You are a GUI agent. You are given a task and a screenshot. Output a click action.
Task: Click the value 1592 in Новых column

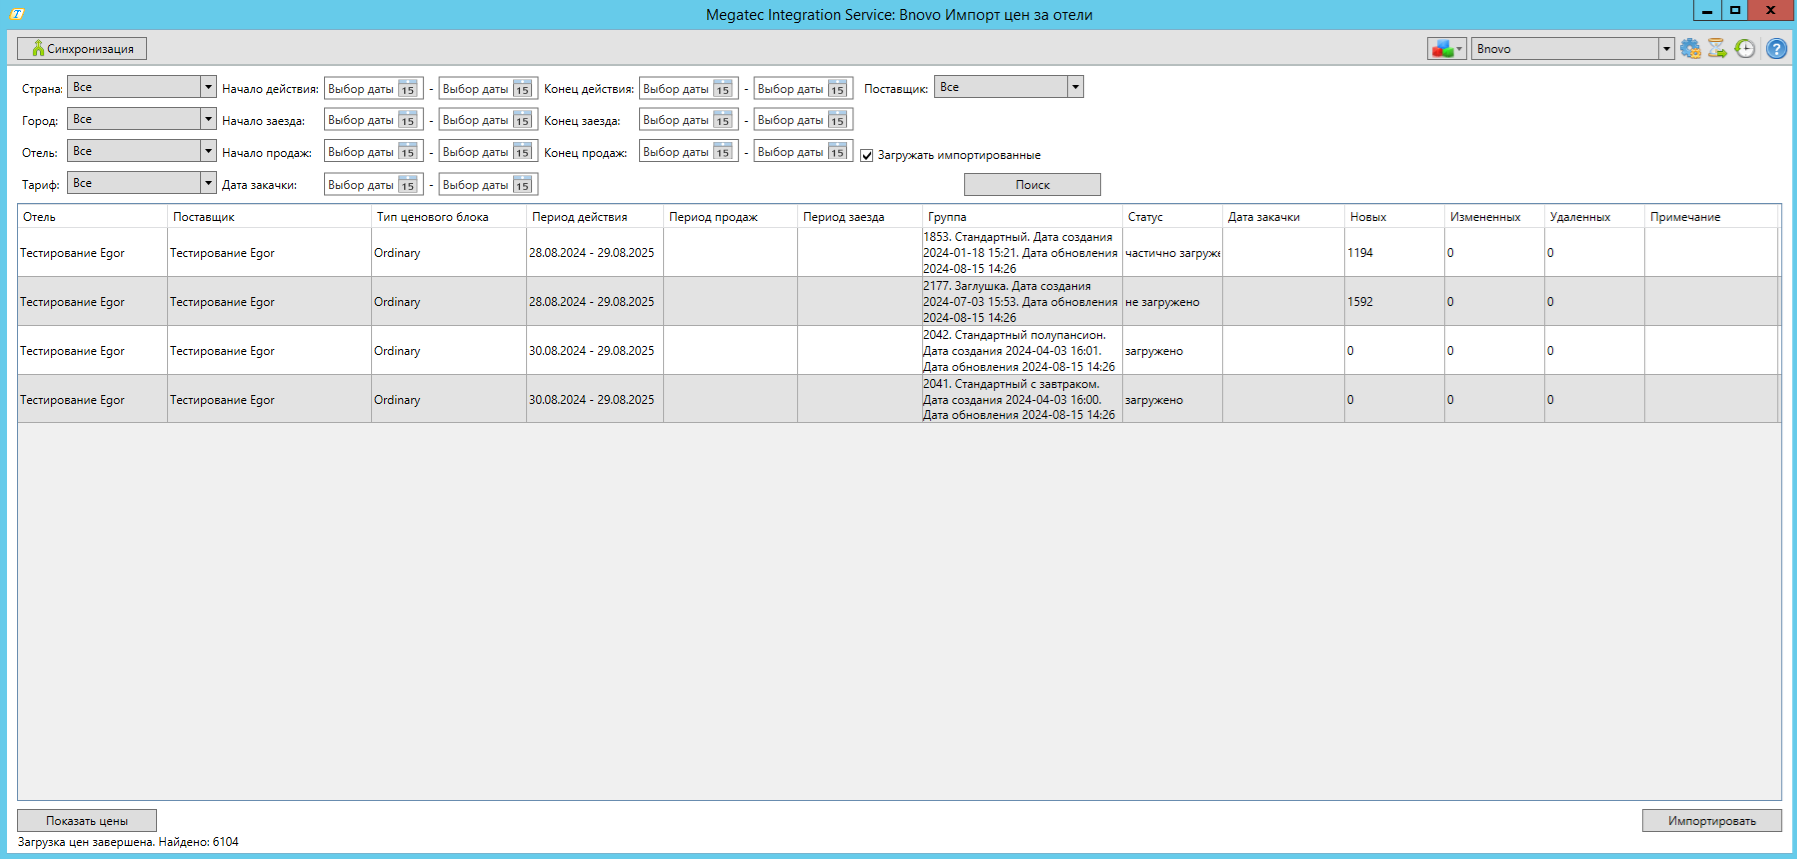tap(1360, 302)
